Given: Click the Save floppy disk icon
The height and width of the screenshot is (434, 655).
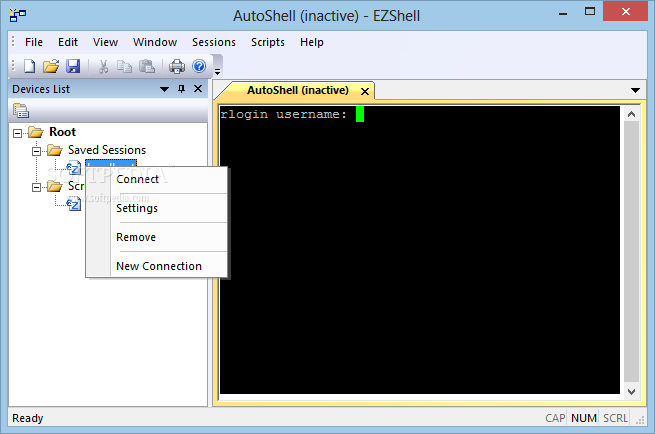Looking at the screenshot, I should point(73,66).
